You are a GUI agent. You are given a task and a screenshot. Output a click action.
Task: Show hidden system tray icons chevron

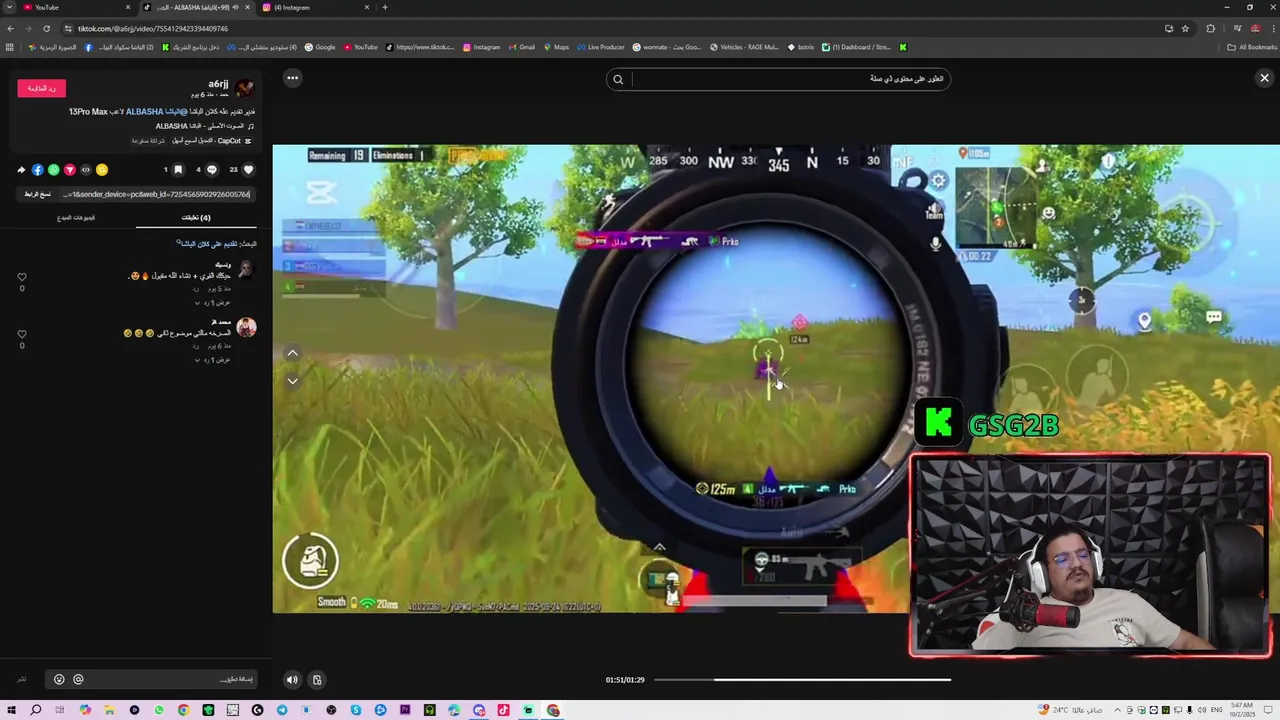click(1117, 710)
